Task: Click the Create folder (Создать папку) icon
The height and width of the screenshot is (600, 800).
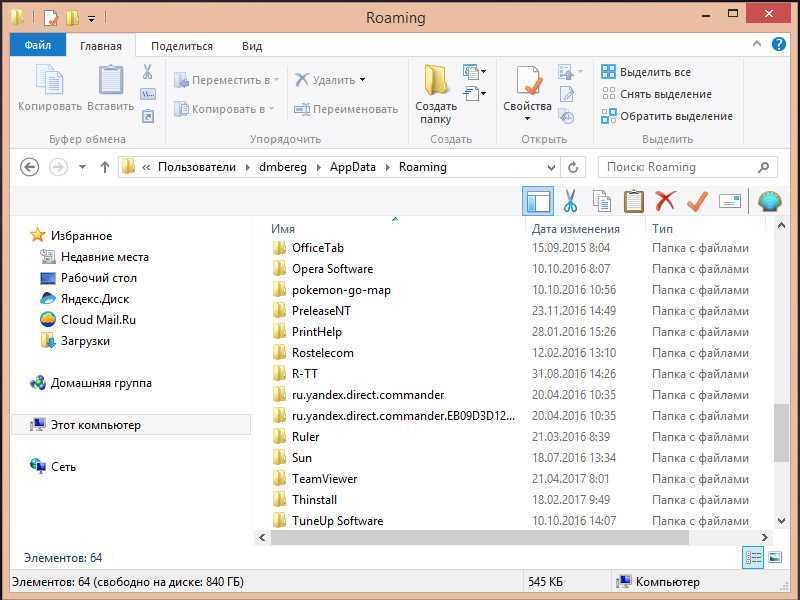Action: point(435,80)
